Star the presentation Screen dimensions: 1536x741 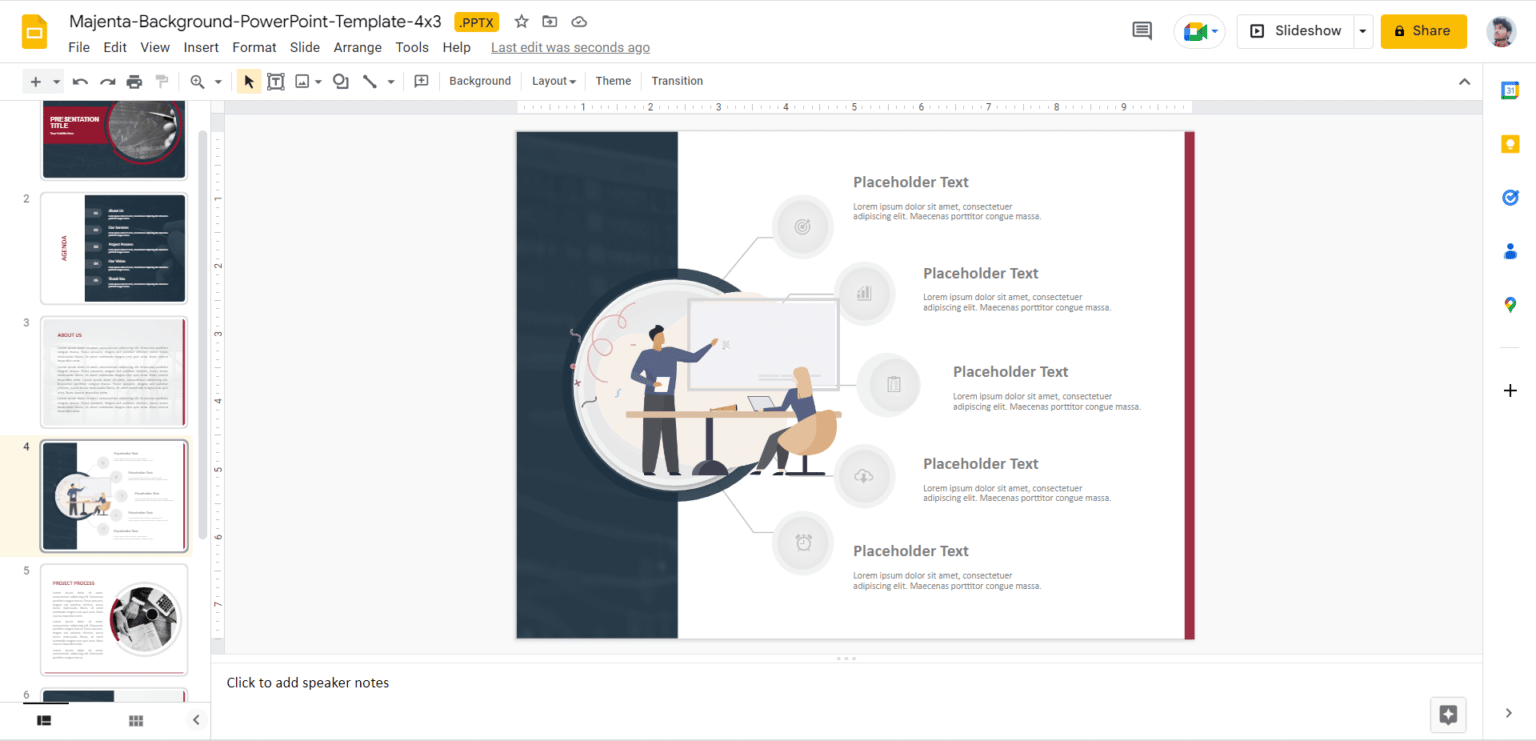point(521,21)
